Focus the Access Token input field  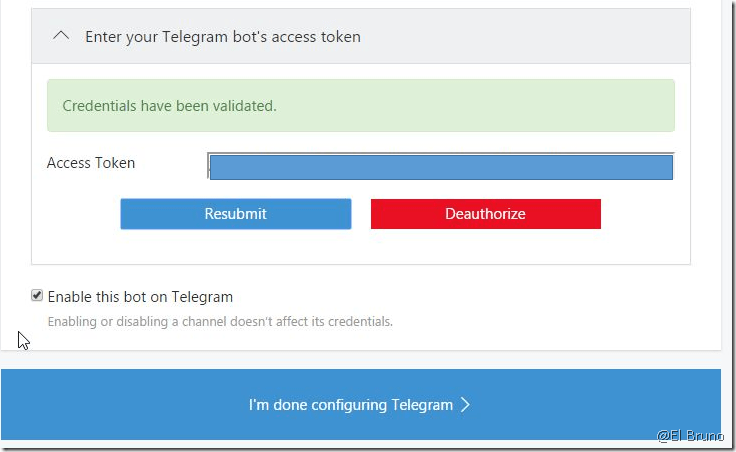click(440, 166)
